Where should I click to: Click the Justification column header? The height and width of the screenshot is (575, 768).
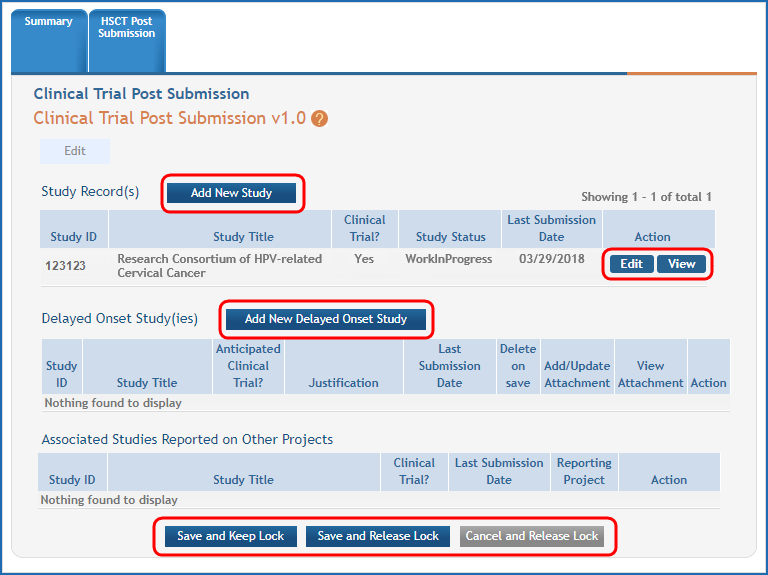tap(343, 382)
